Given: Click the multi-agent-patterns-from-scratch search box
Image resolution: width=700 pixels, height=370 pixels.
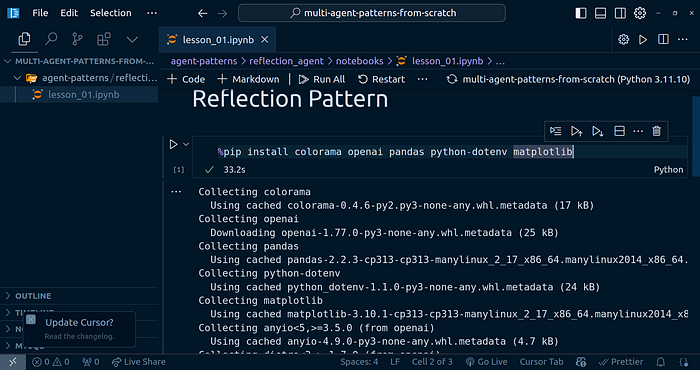Looking at the screenshot, I should [372, 13].
